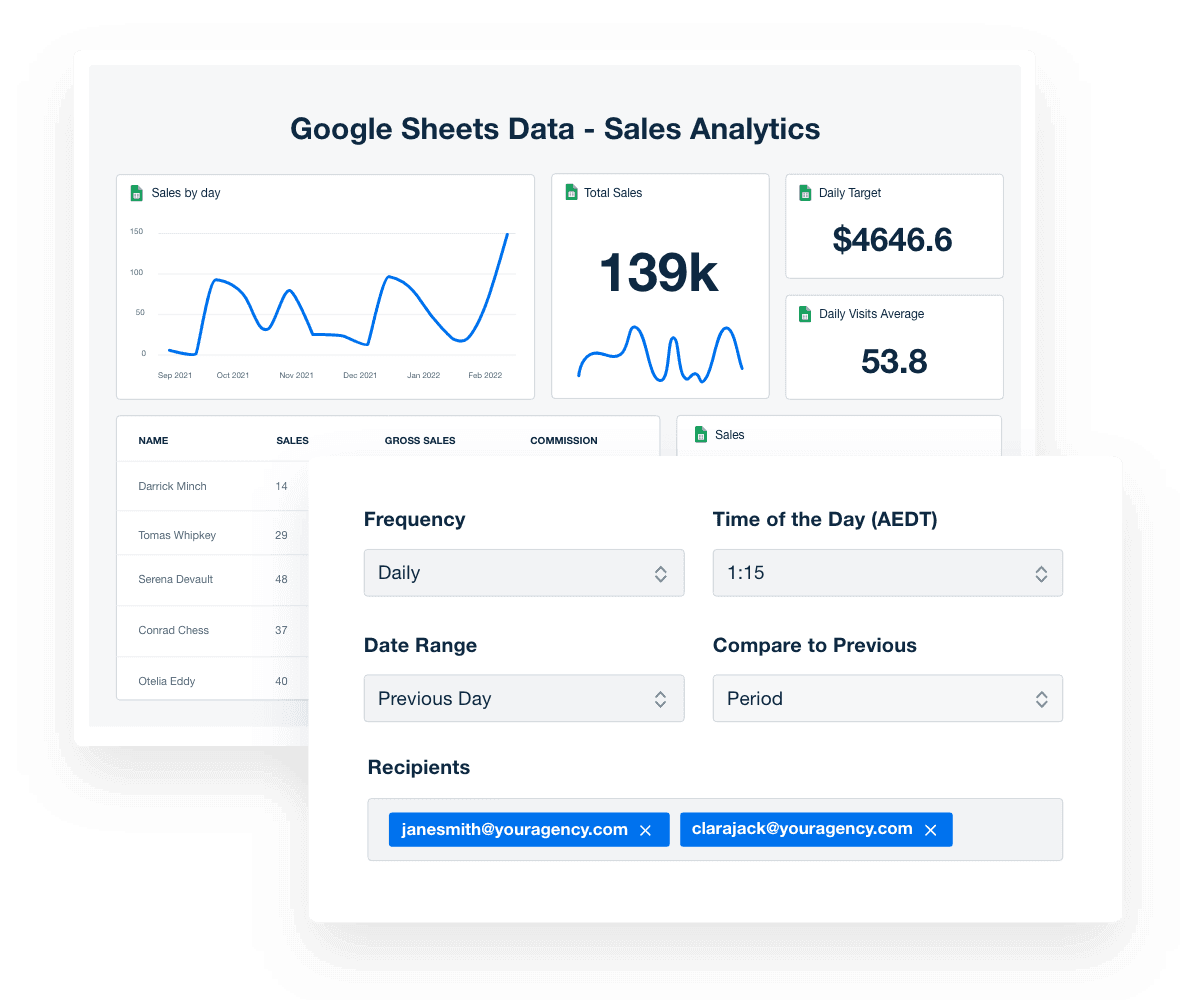Remove clarajack@youragency.com using its X icon

point(930,829)
